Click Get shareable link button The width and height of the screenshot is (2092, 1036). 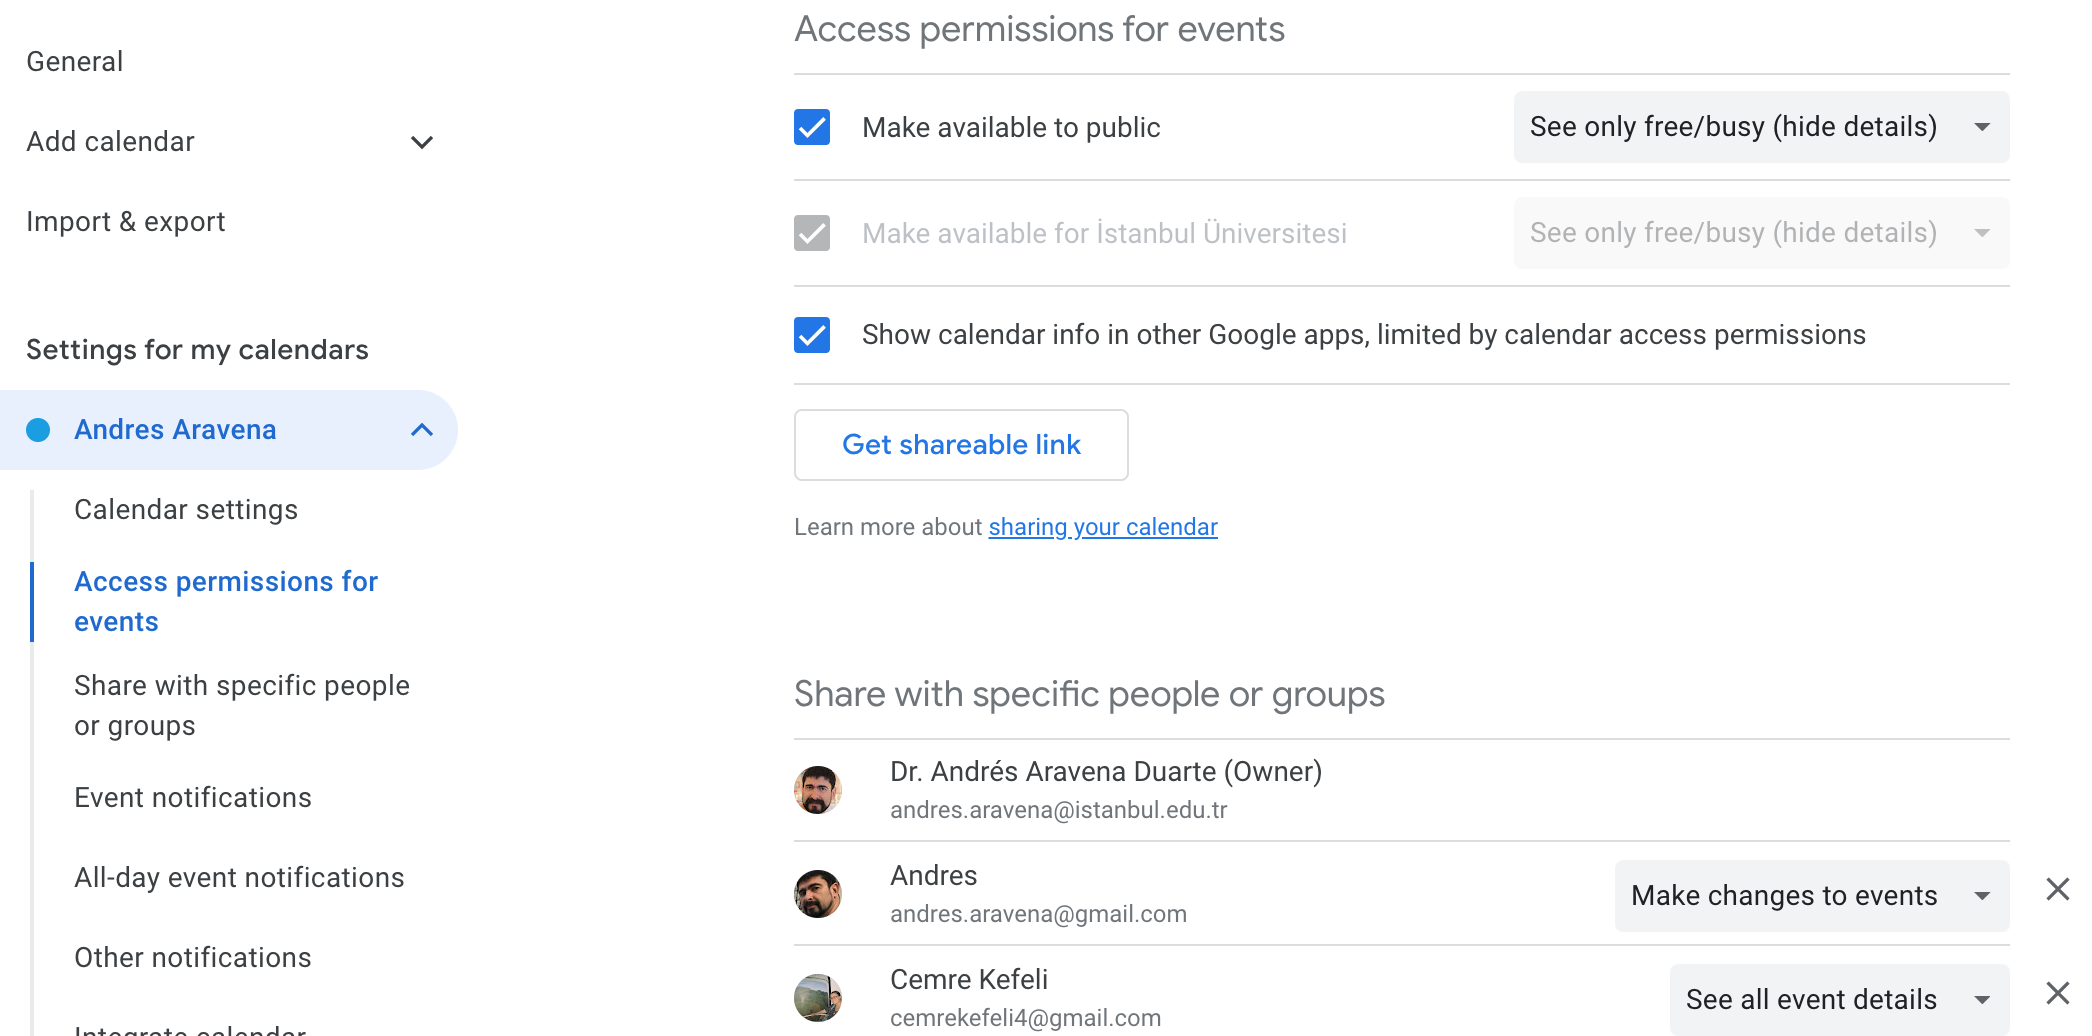tap(961, 445)
